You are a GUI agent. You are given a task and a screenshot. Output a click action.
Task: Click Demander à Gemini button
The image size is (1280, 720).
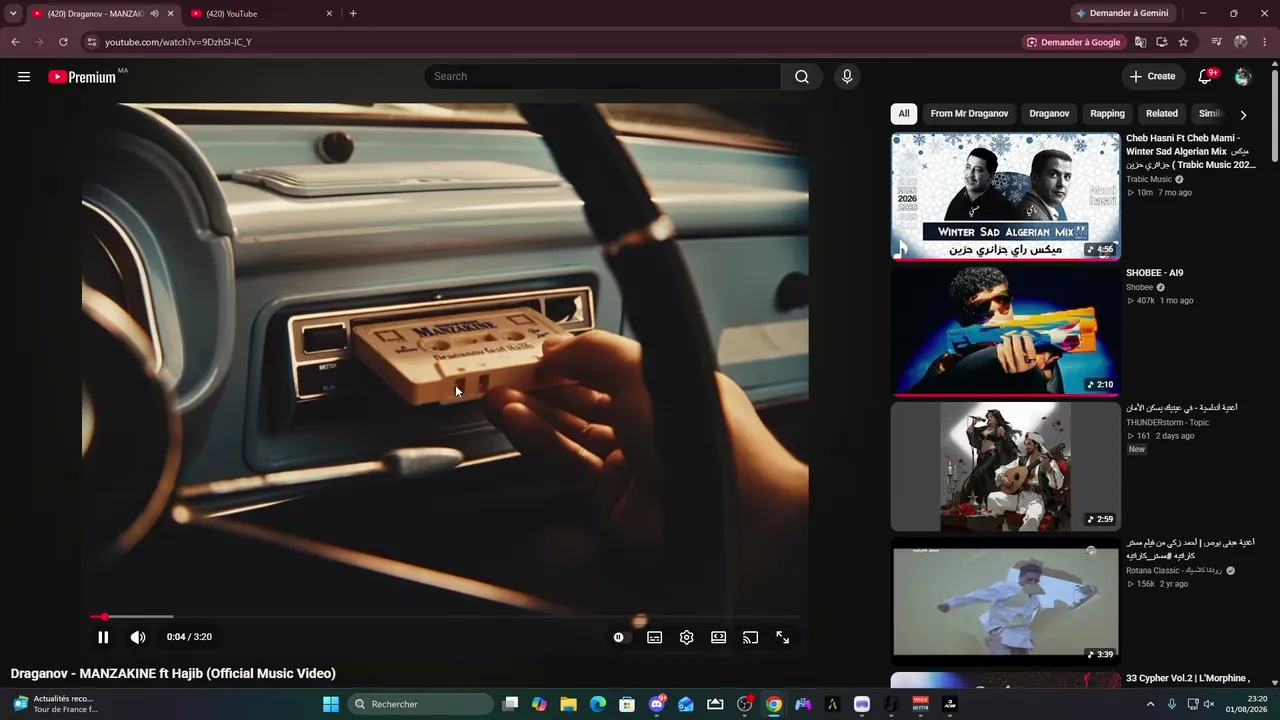coord(1121,14)
